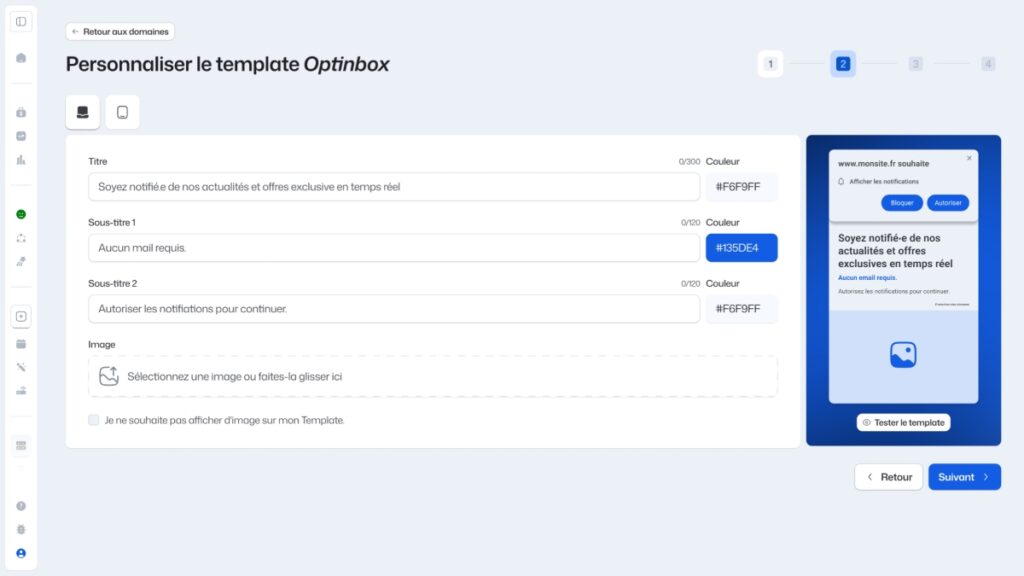This screenshot has height=576, width=1024.
Task: Check 'Je ne souhaite pas afficher d'image' box
Action: click(94, 420)
